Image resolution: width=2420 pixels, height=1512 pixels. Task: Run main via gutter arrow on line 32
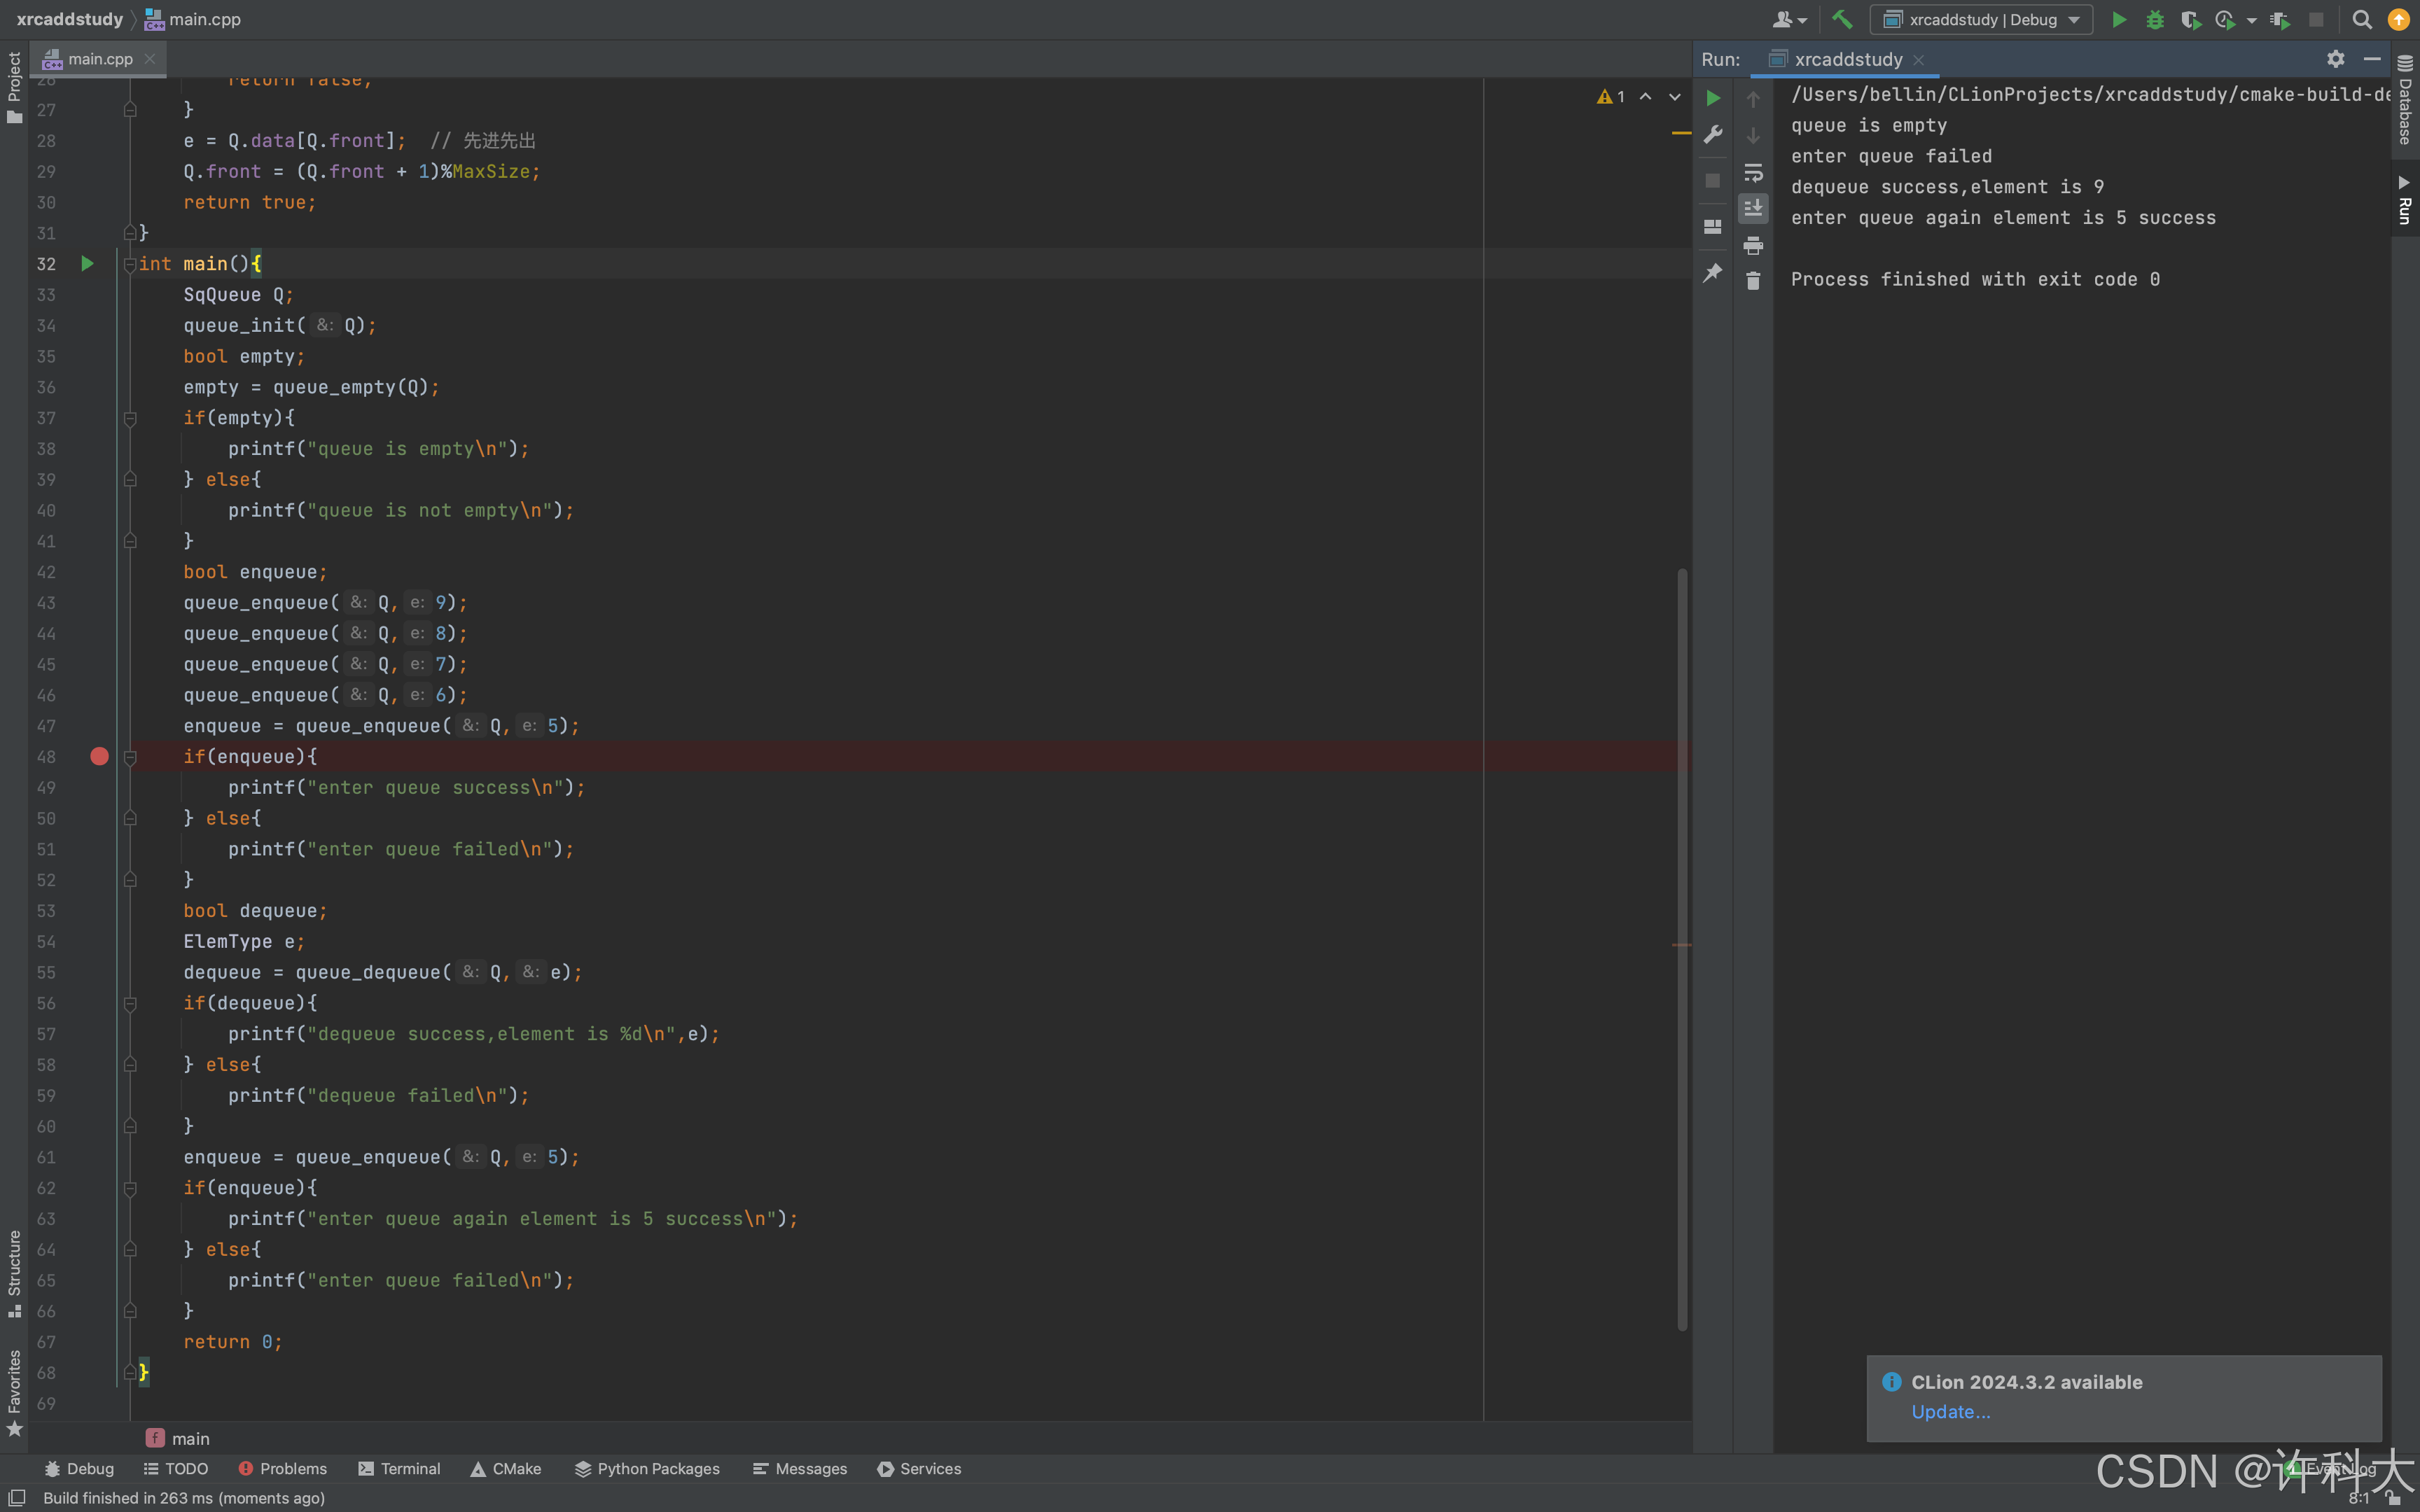pyautogui.click(x=87, y=264)
